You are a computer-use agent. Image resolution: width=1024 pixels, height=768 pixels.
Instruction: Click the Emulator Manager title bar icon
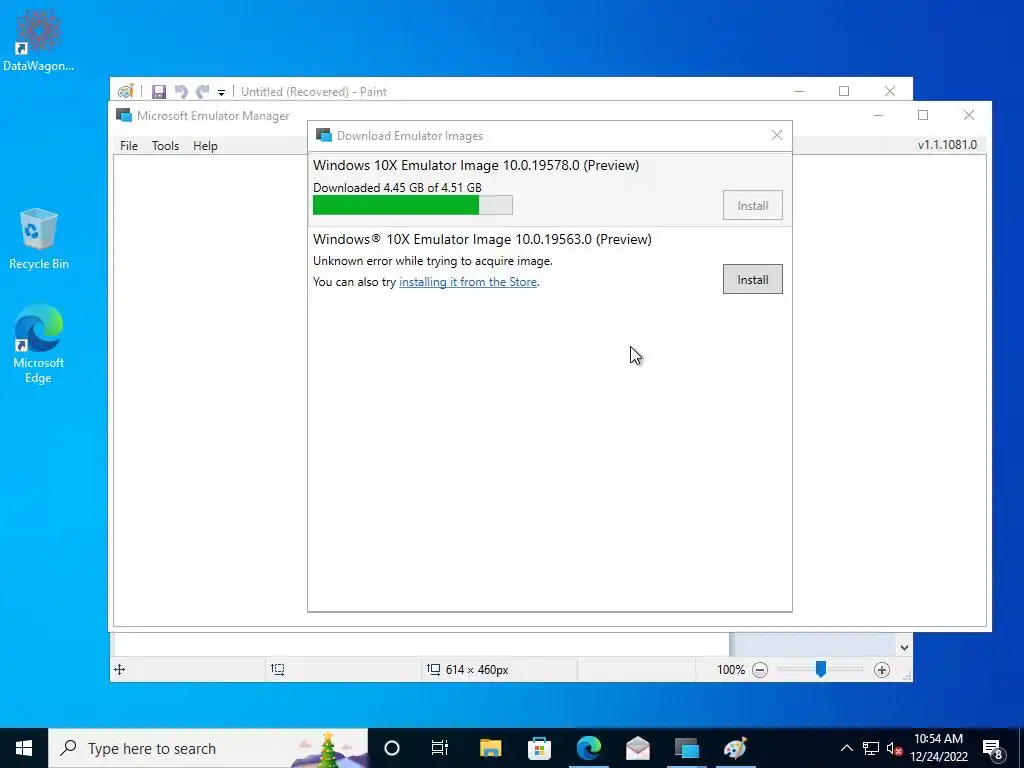(123, 116)
